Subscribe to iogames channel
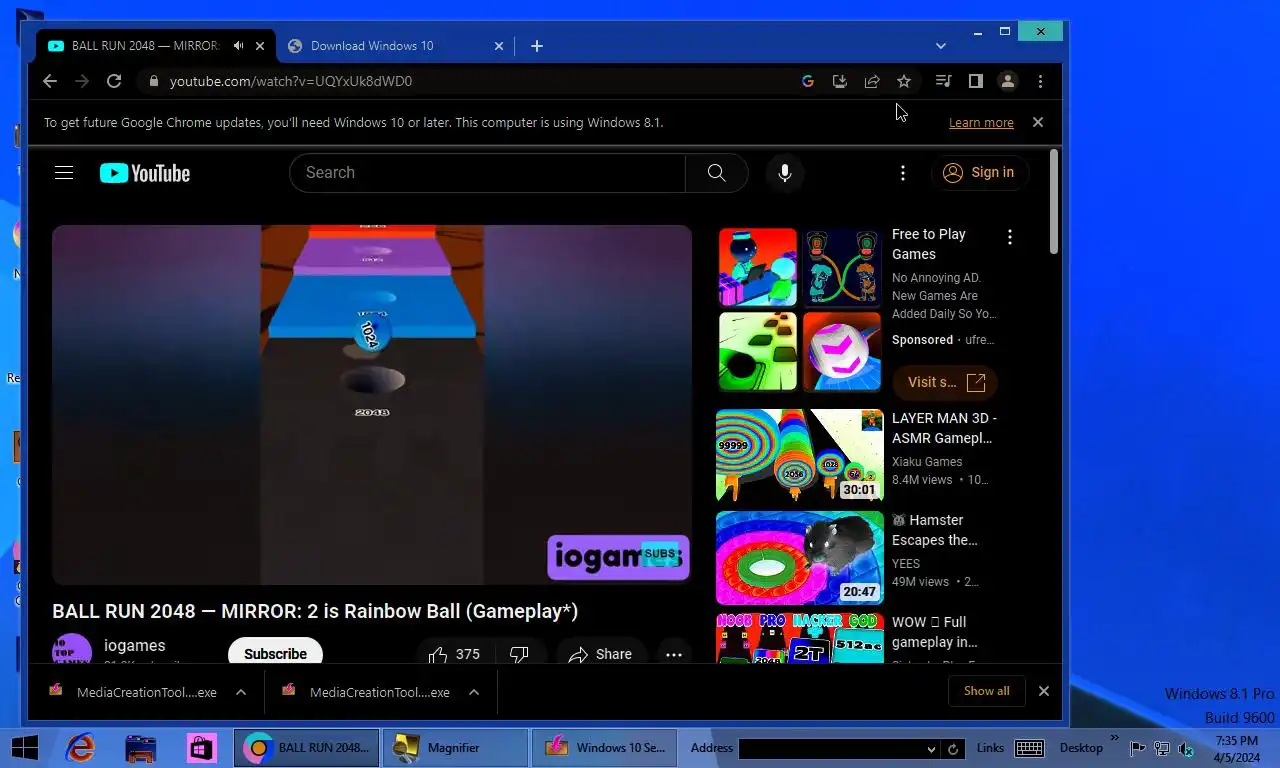 coord(275,652)
